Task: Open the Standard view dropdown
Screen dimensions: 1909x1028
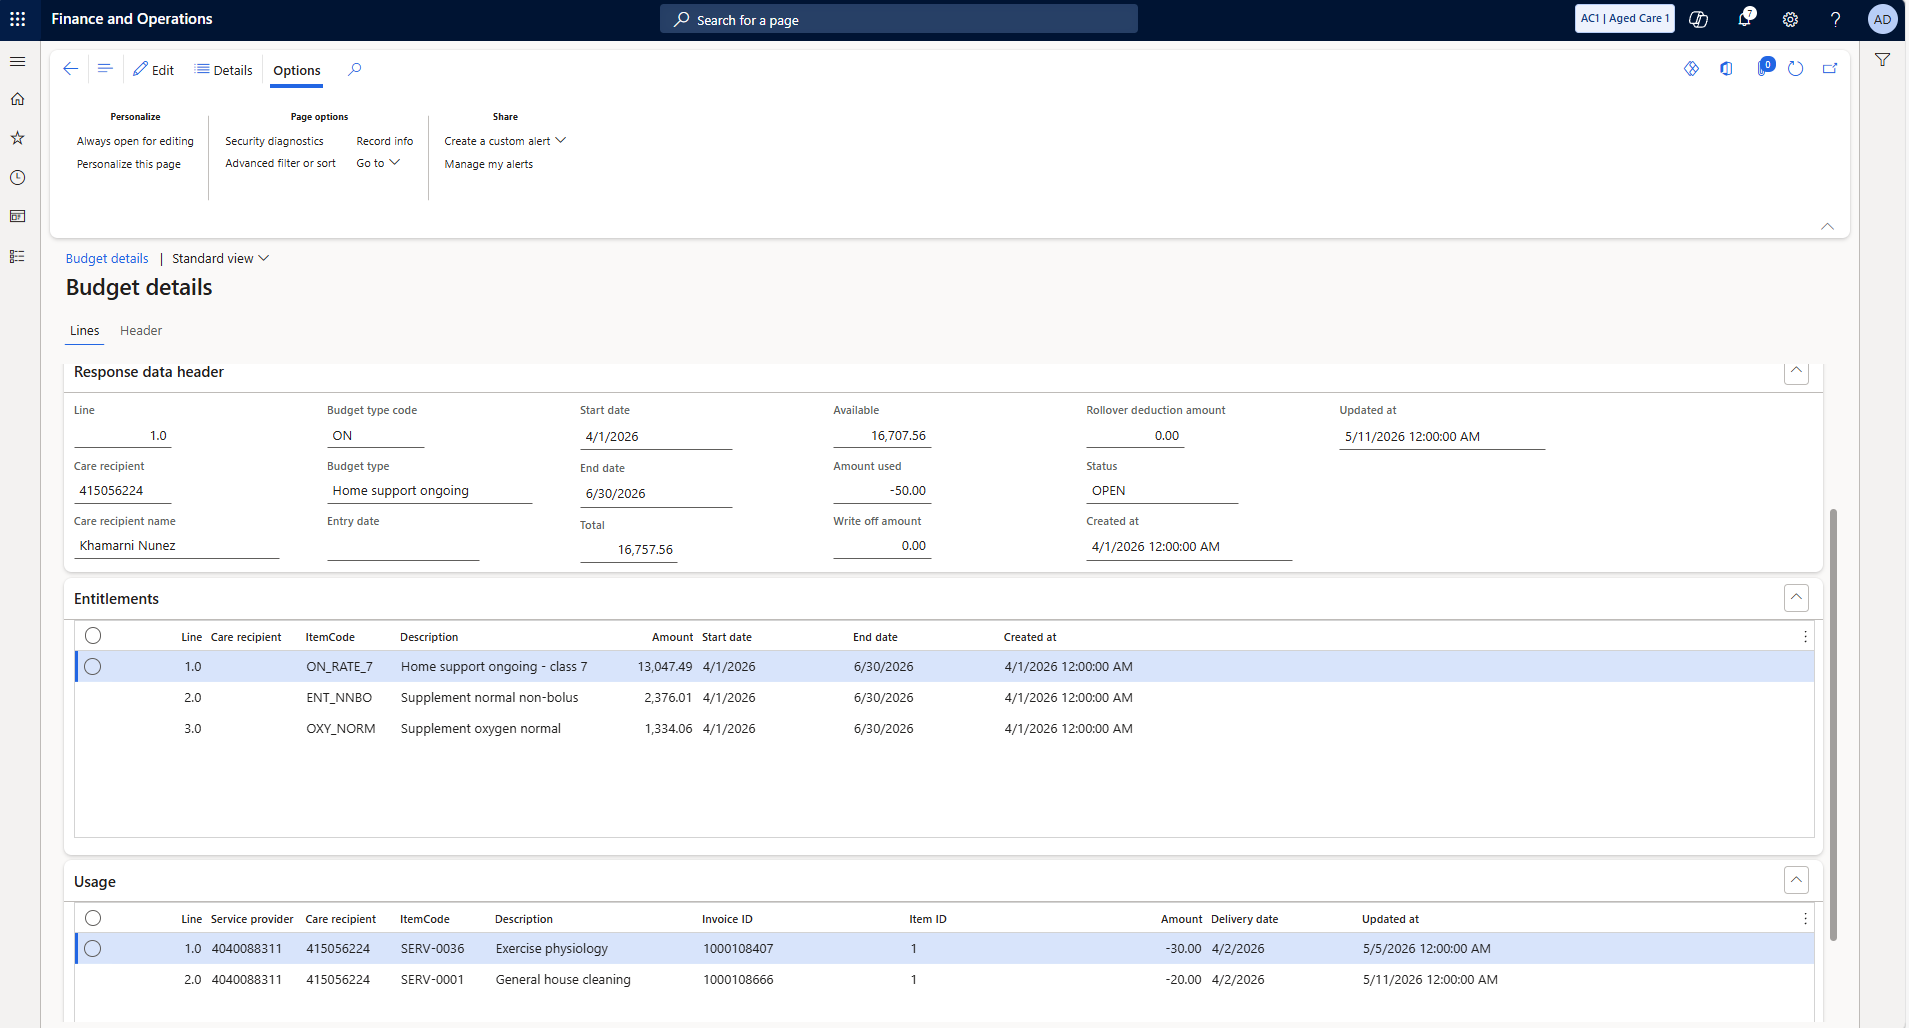Action: click(x=221, y=258)
